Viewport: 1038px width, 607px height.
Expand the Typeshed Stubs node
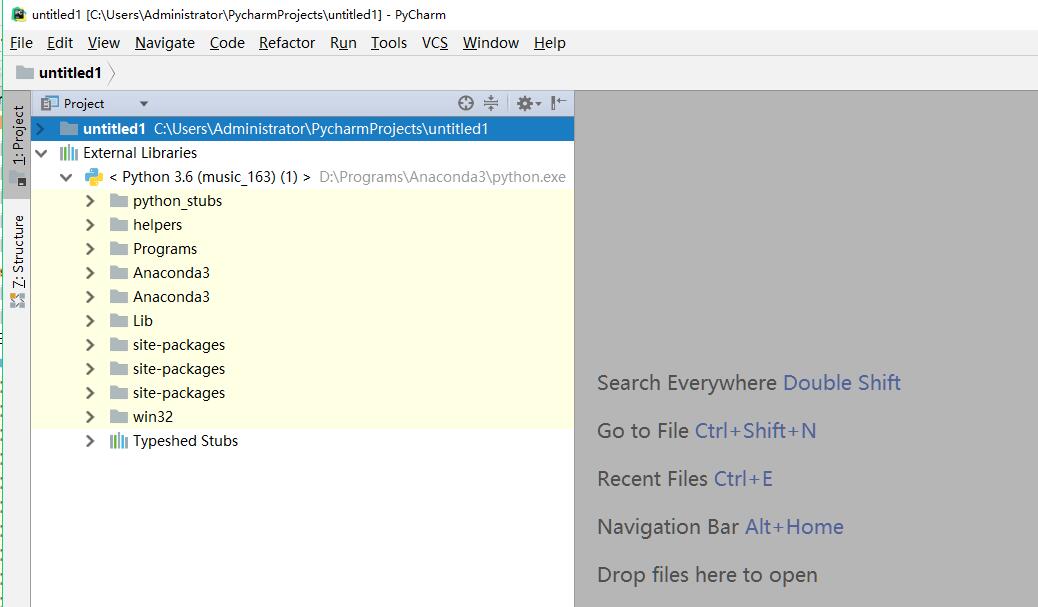coord(90,441)
